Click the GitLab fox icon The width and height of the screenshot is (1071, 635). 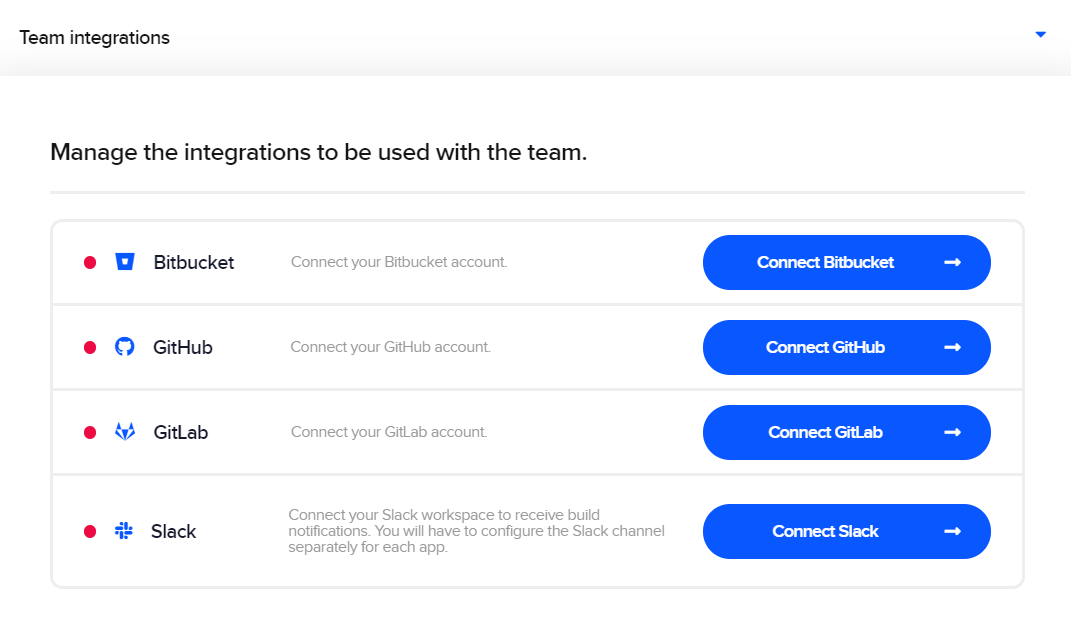124,432
